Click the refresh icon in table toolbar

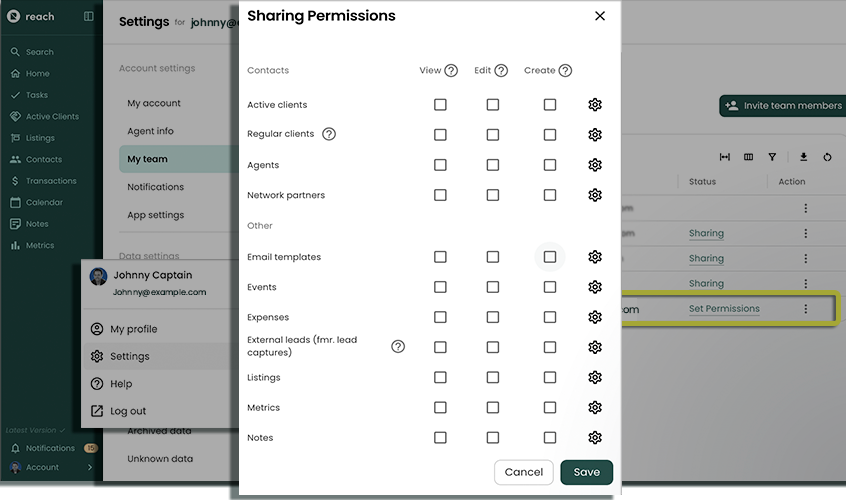[828, 157]
